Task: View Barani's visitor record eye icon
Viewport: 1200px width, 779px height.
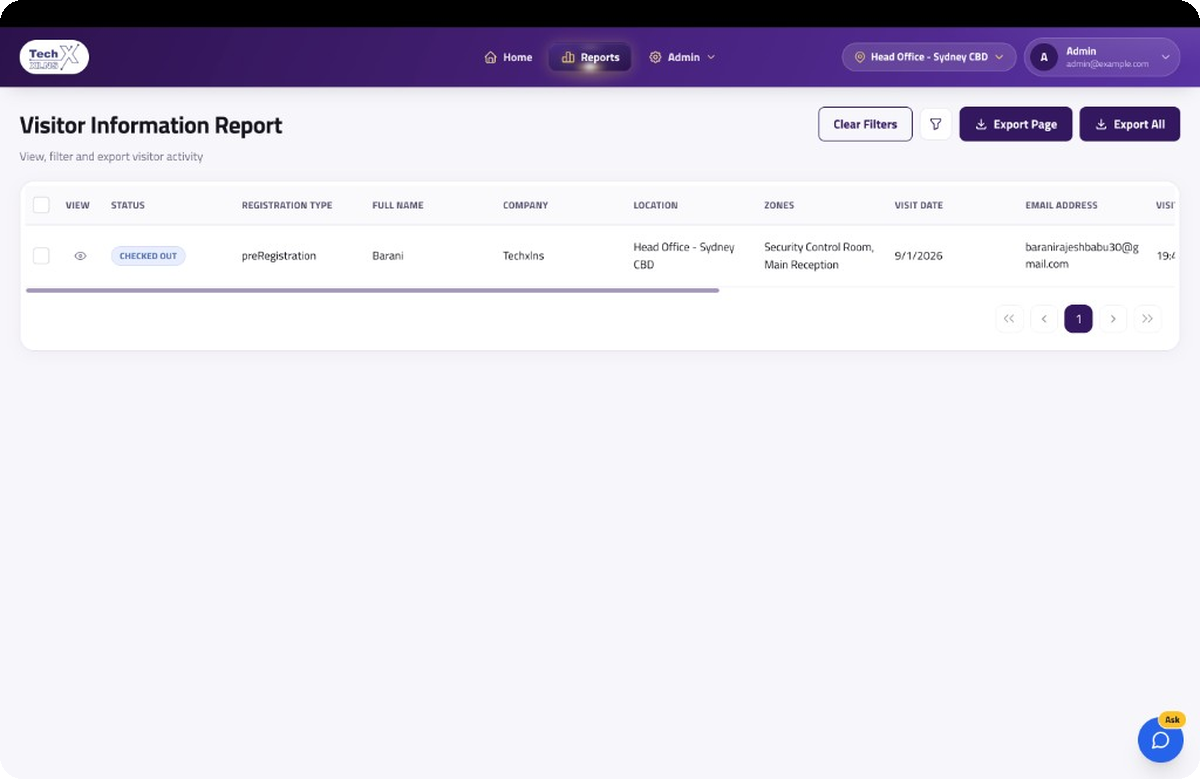Action: [80, 256]
